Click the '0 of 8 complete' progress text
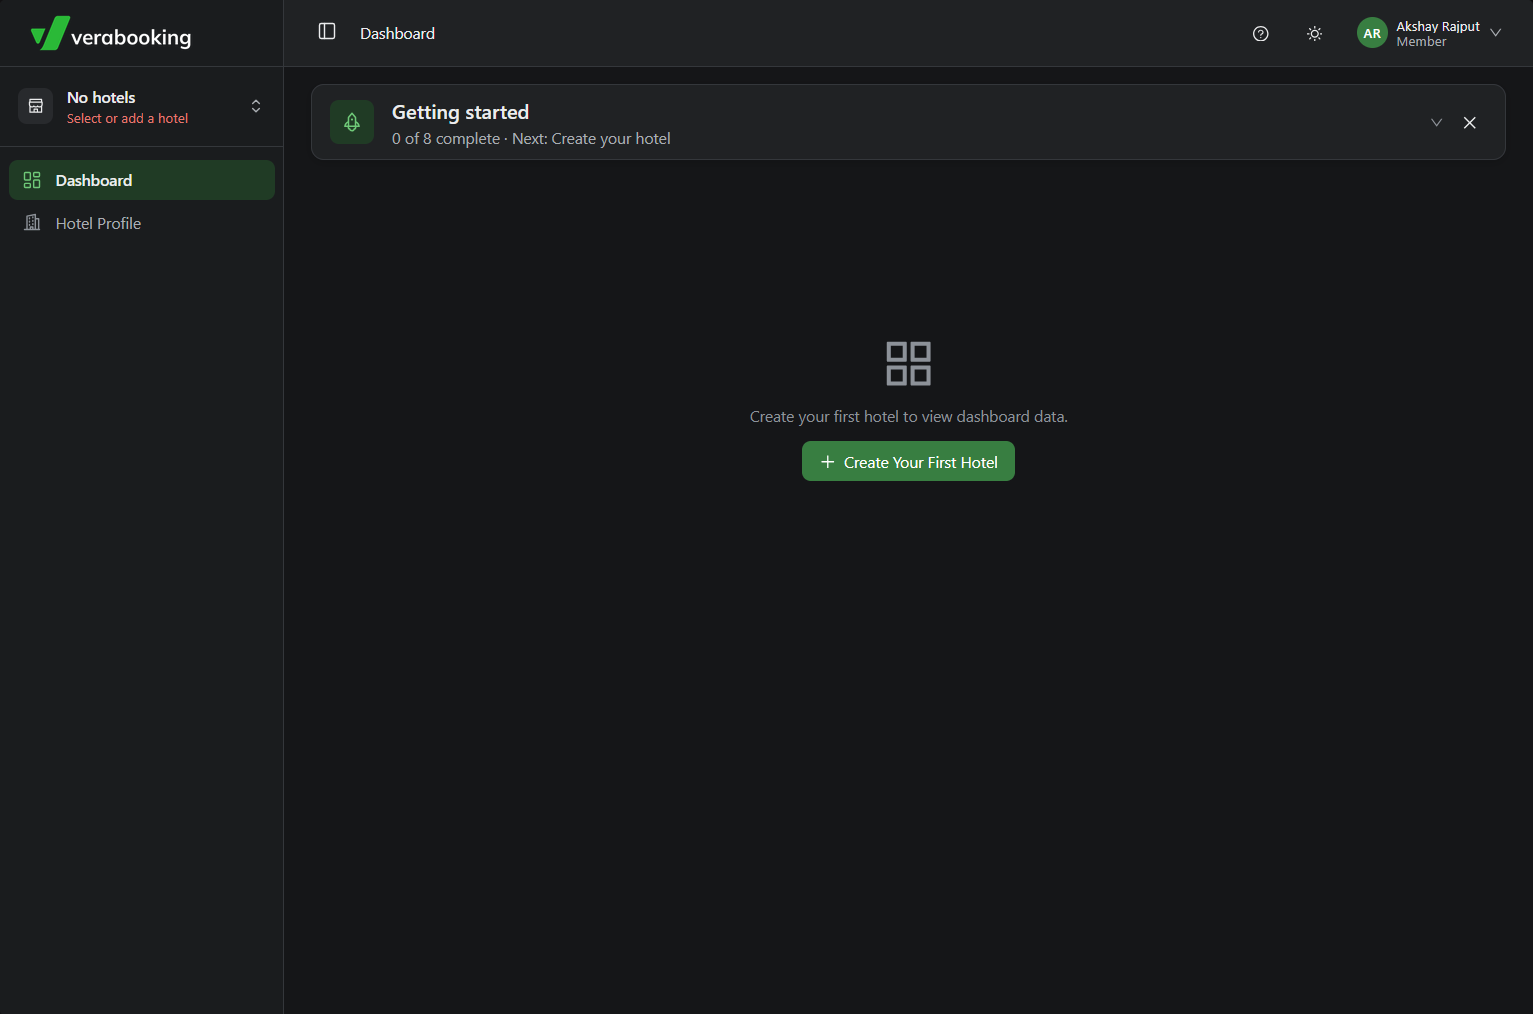Viewport: 1533px width, 1014px height. coord(446,139)
